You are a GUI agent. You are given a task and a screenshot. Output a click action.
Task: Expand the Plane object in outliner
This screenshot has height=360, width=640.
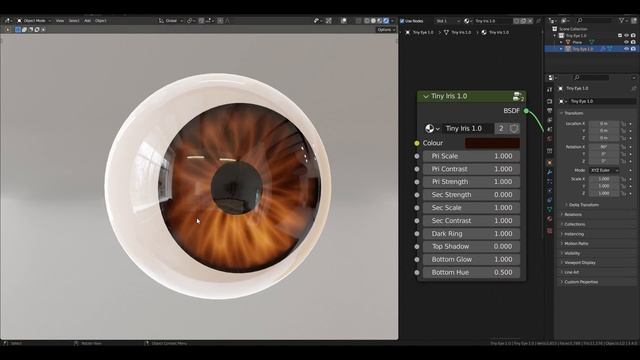pyautogui.click(x=561, y=42)
